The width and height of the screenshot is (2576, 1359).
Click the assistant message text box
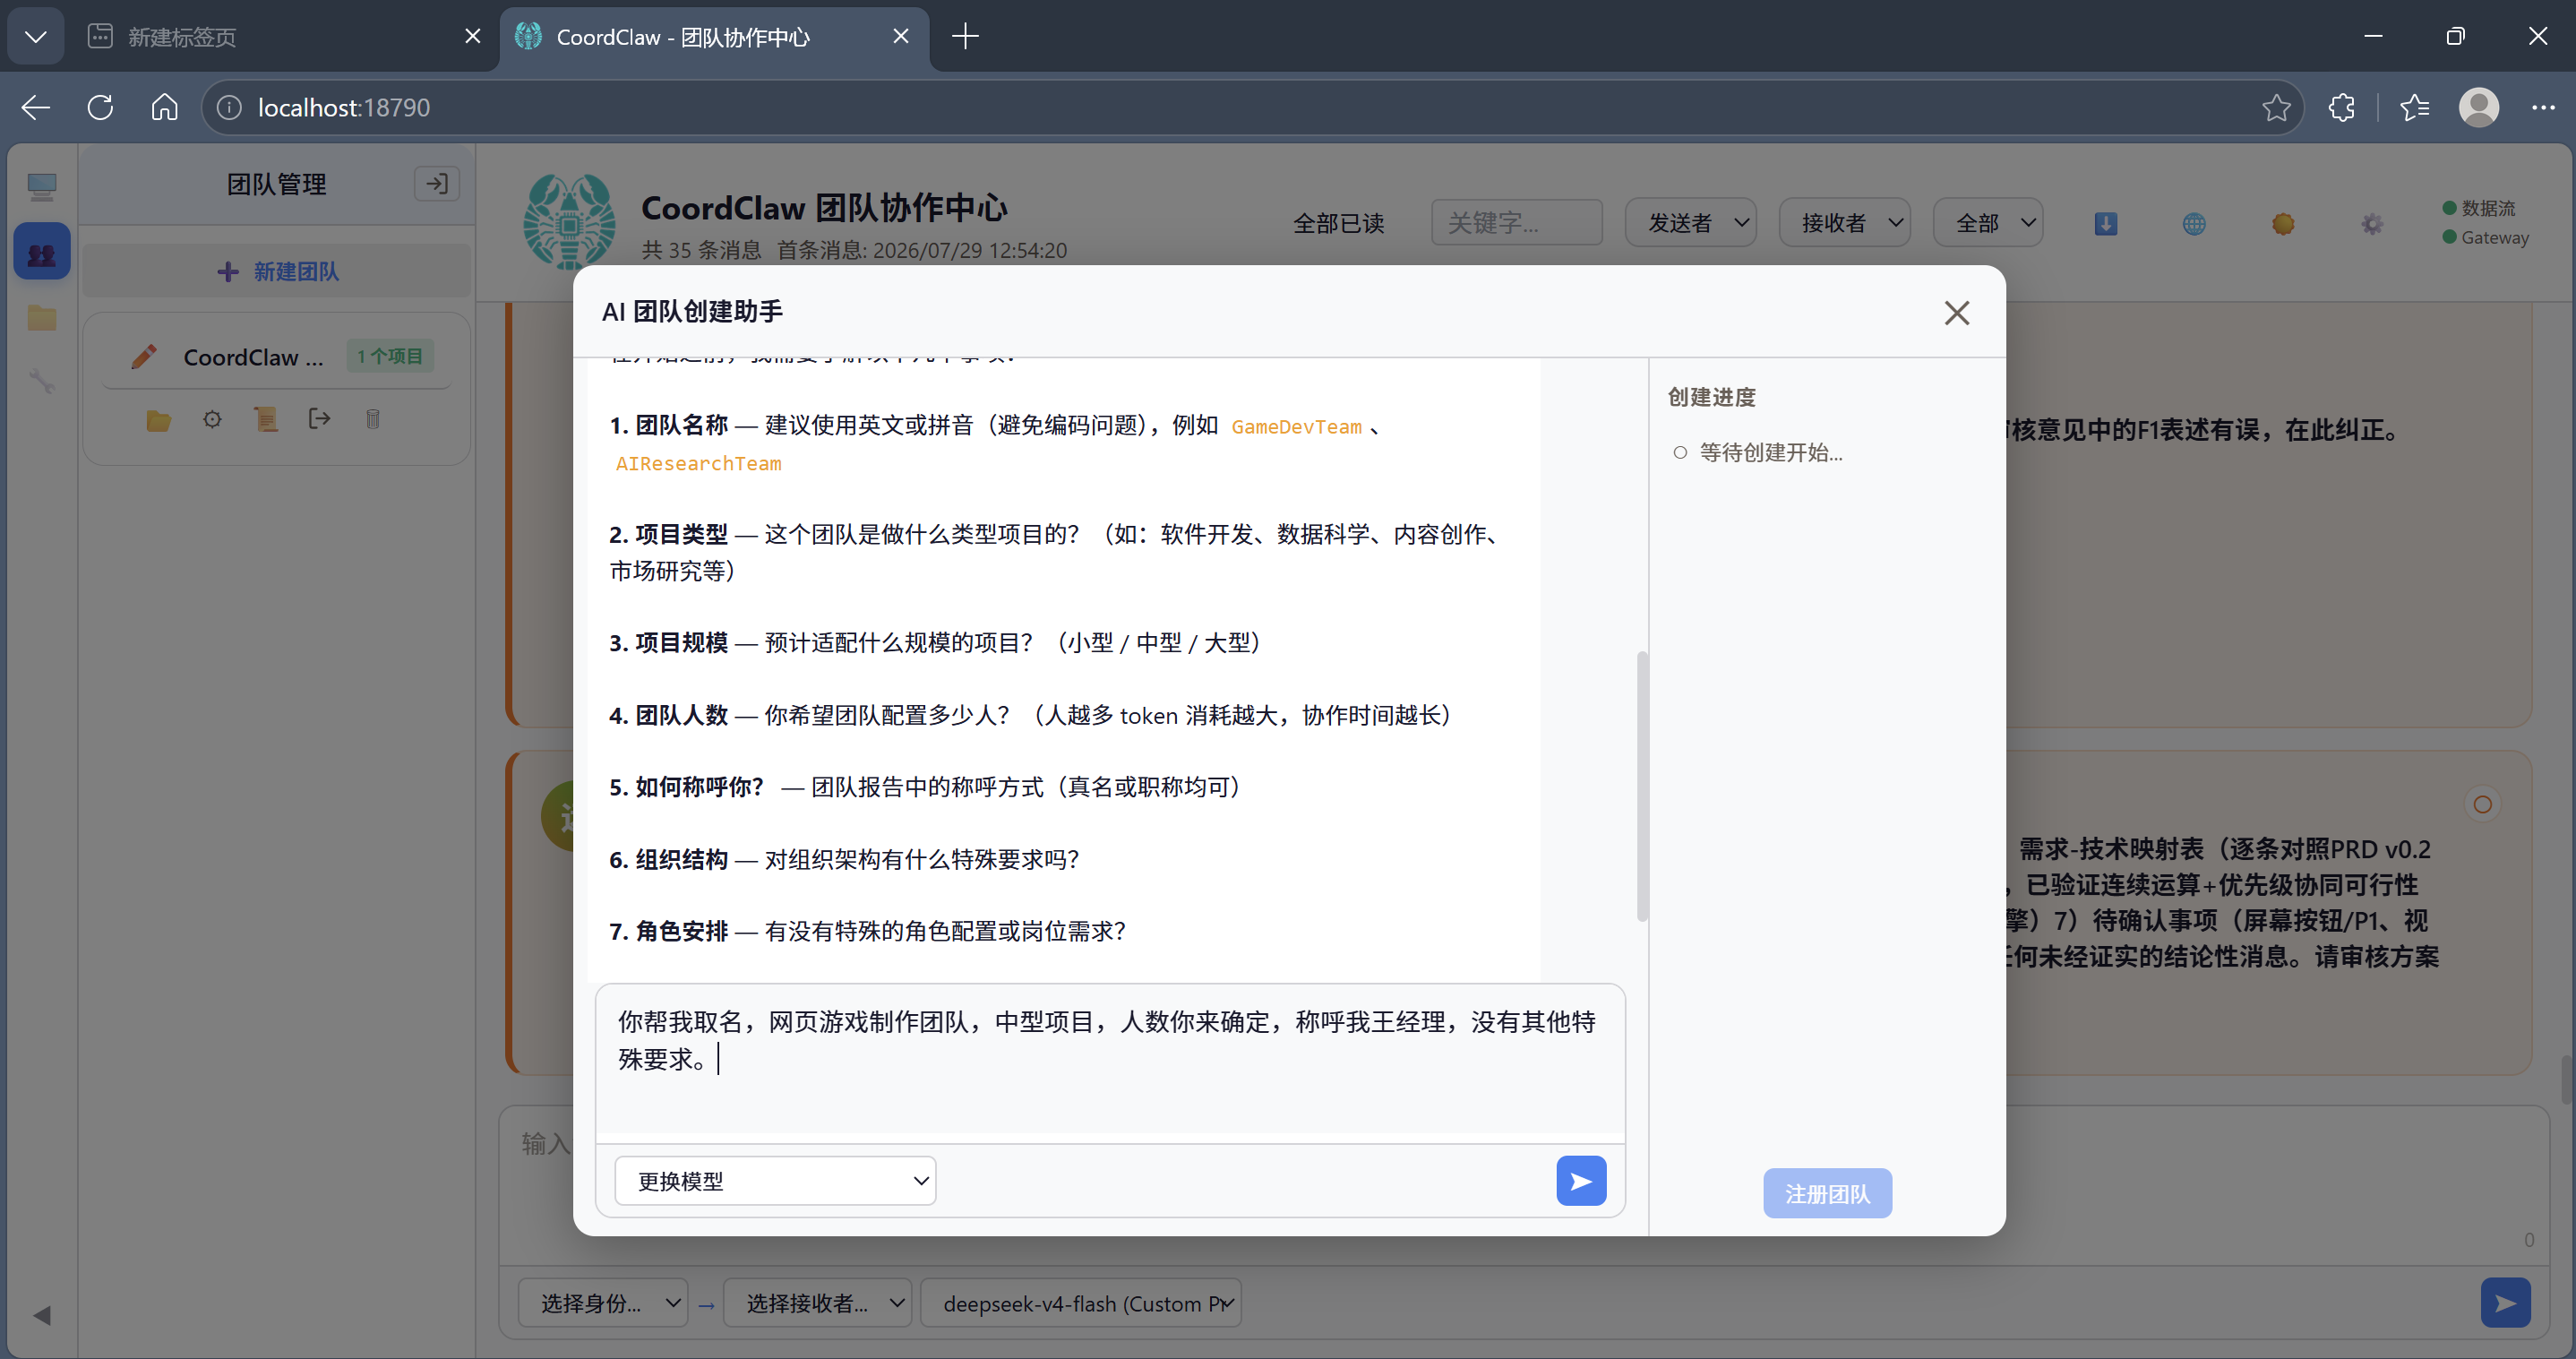1110,1061
